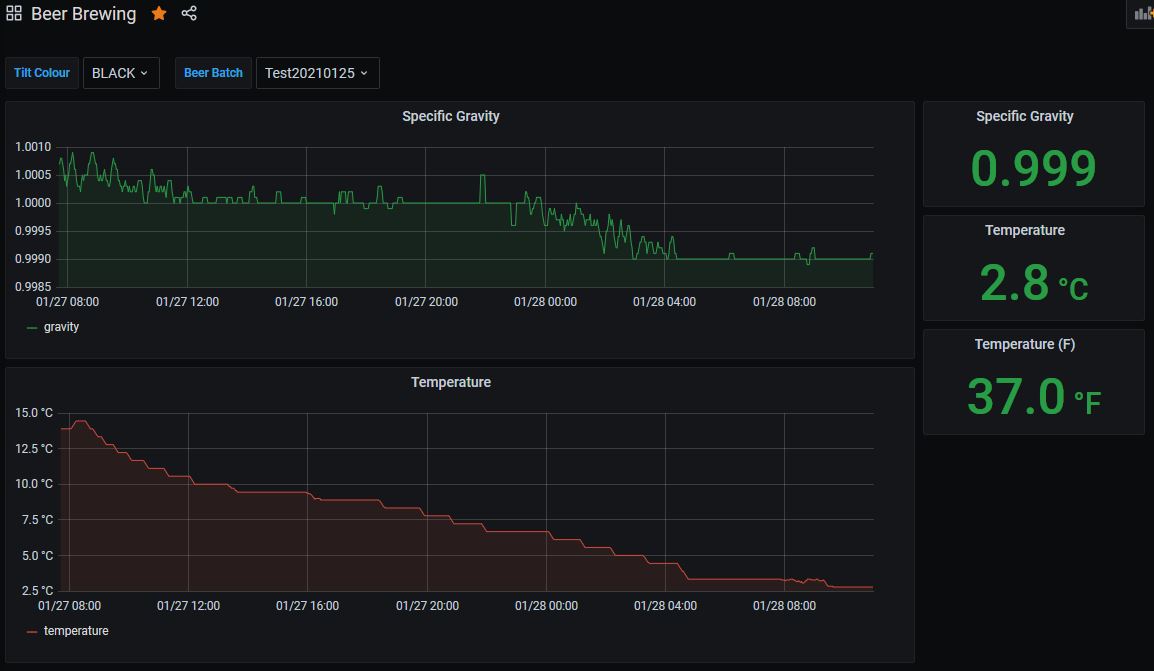The width and height of the screenshot is (1154, 671).
Task: Open the Specific Gravity stat panel title menu
Action: (x=1024, y=116)
